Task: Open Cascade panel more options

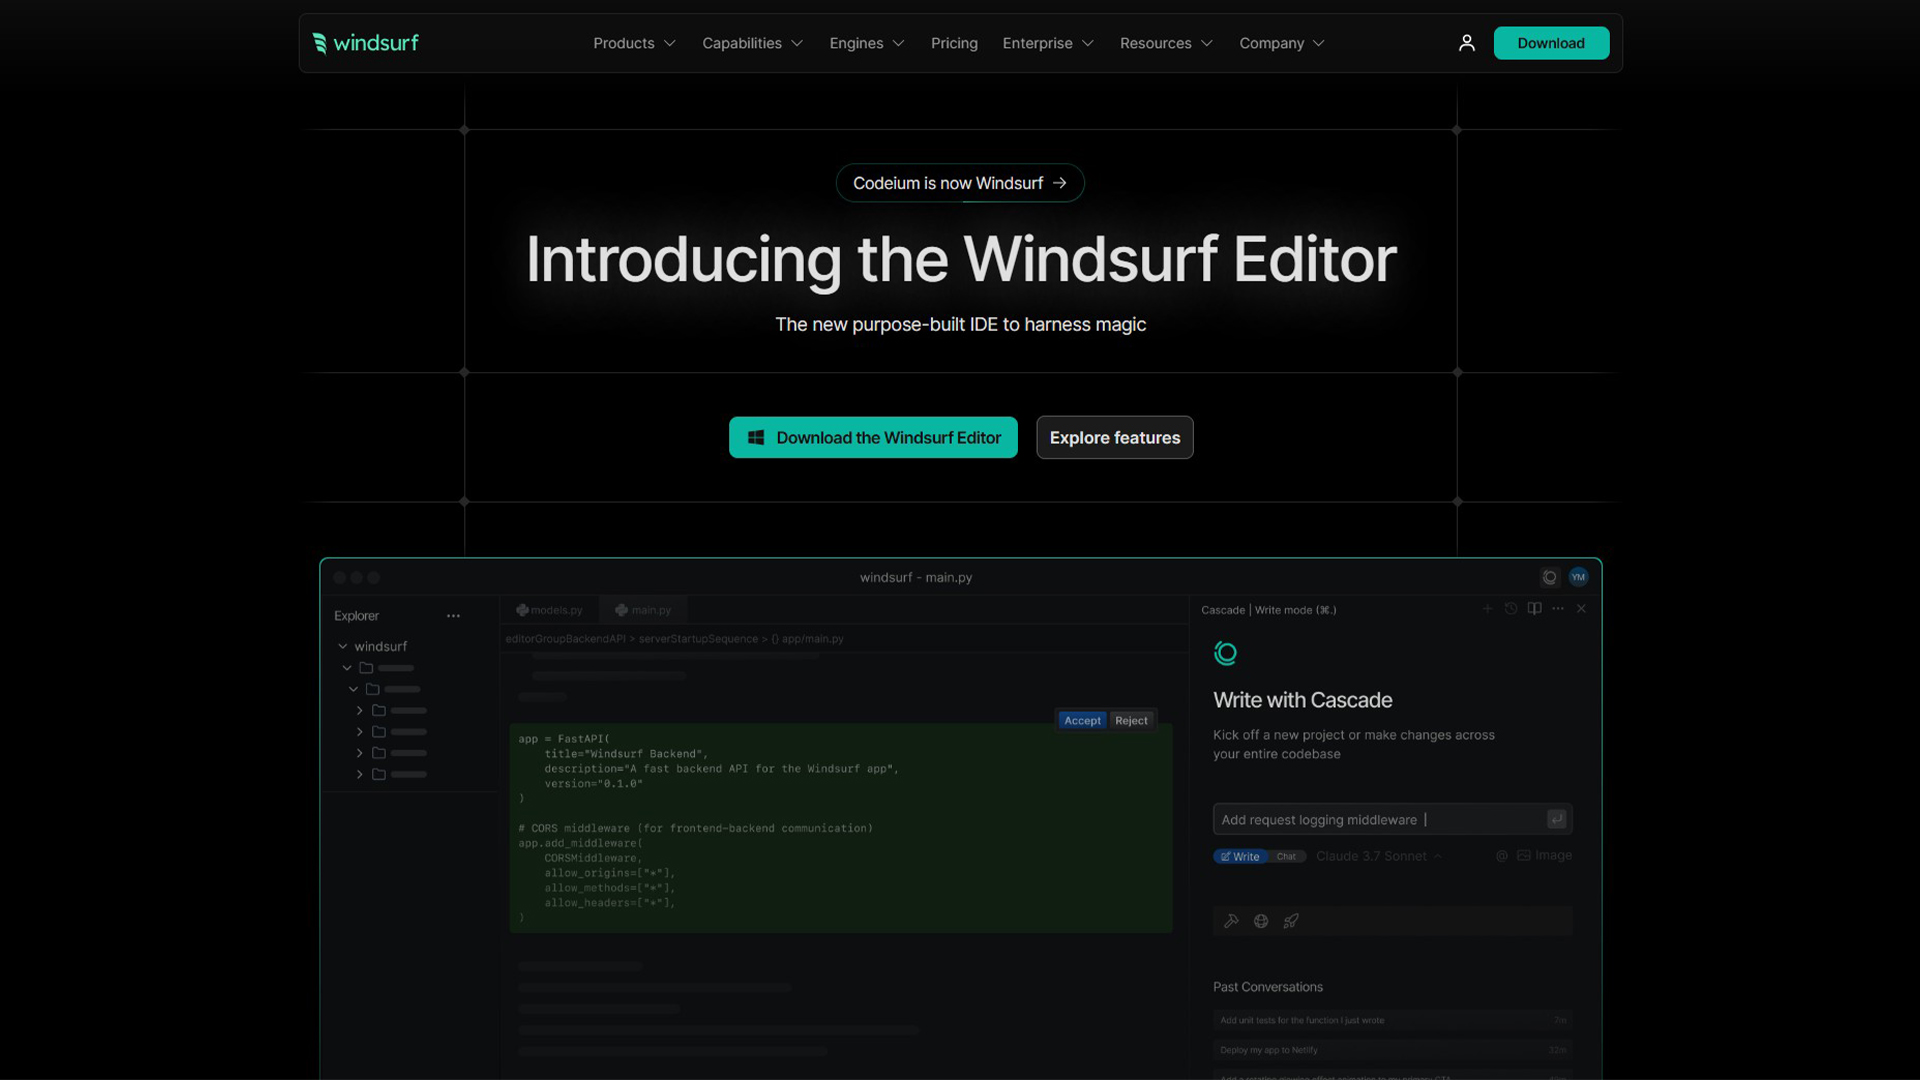Action: [x=1558, y=609]
